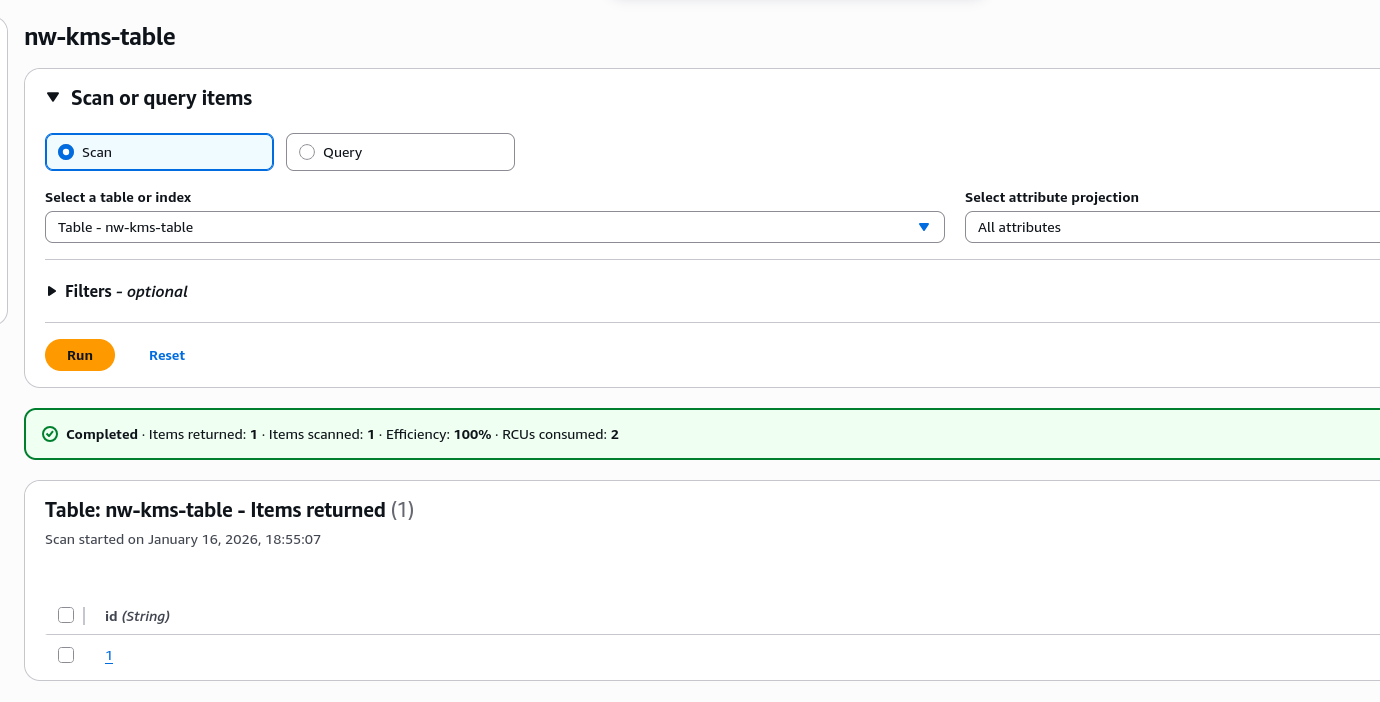Click the nw-kms-table page heading
Image resolution: width=1380 pixels, height=702 pixels.
tap(100, 37)
